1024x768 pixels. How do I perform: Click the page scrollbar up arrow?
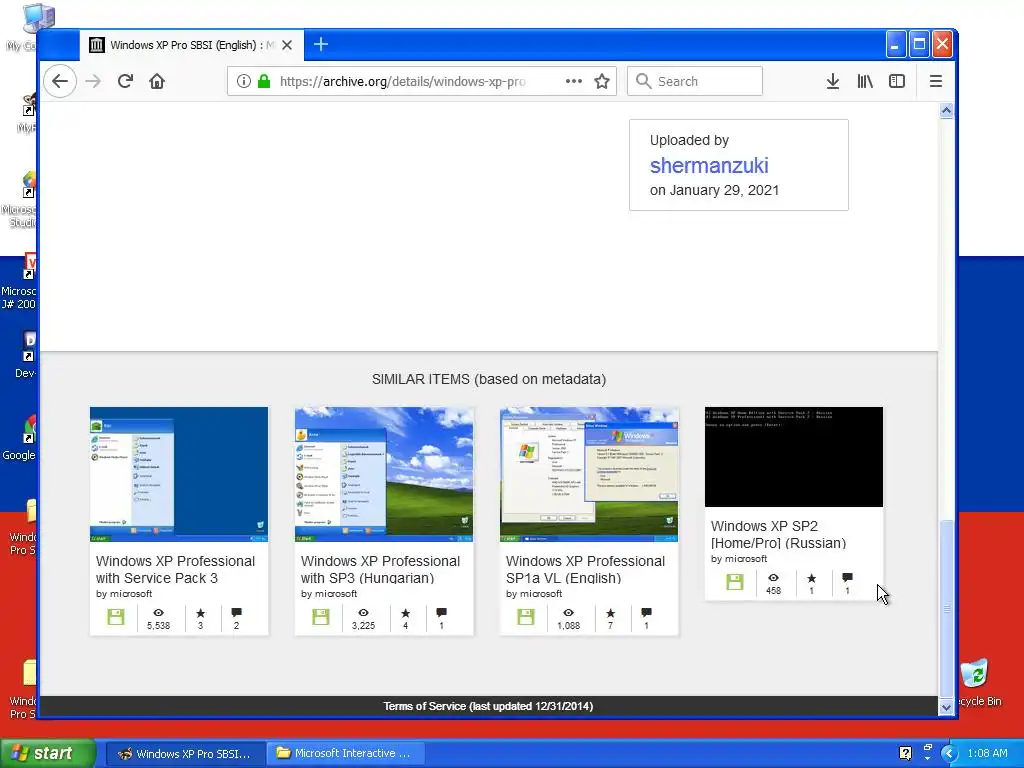[x=946, y=110]
